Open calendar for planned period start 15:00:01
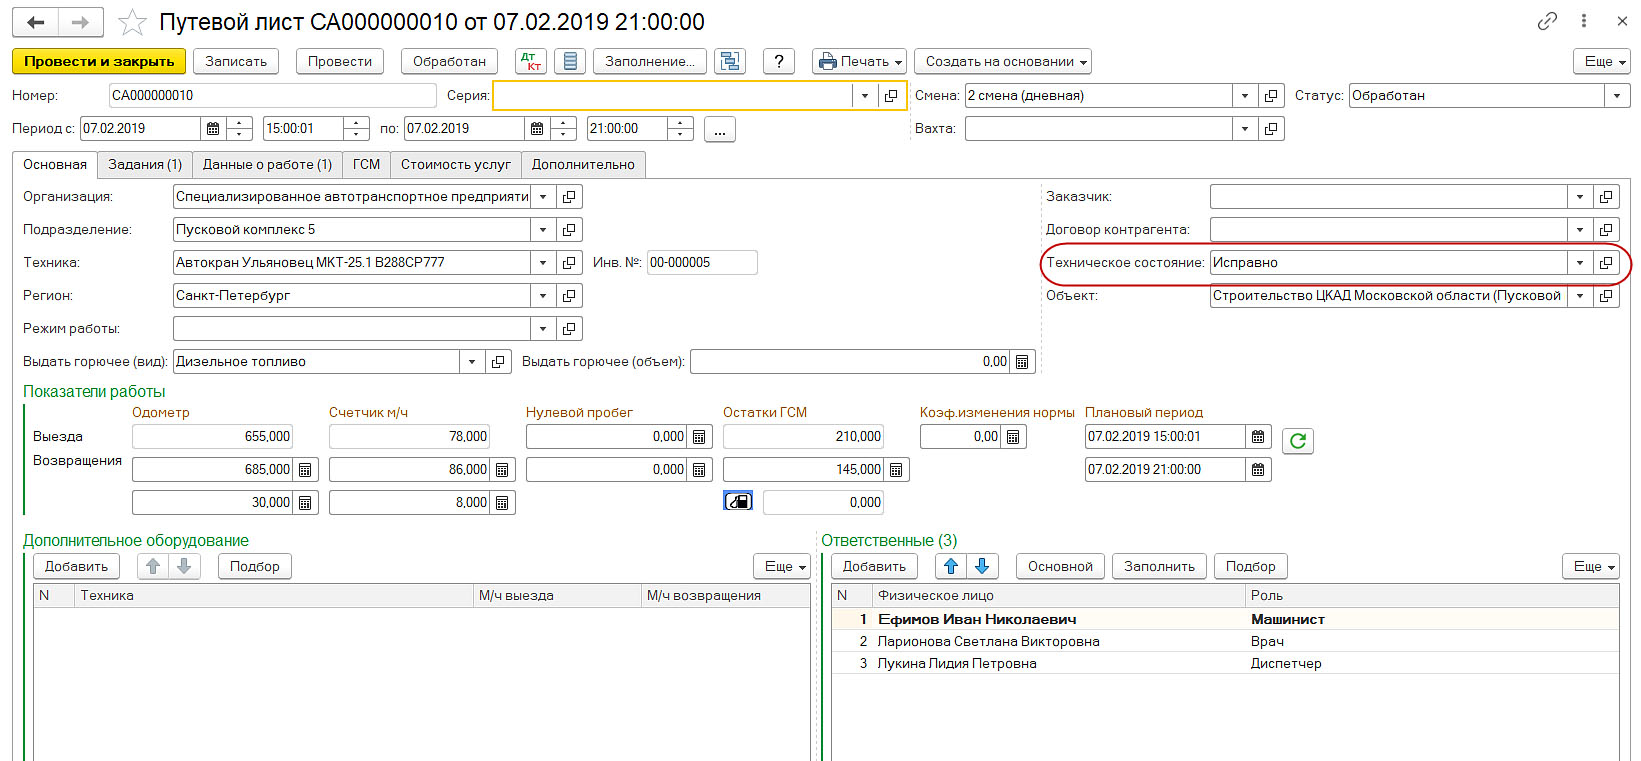1641x761 pixels. (1258, 436)
